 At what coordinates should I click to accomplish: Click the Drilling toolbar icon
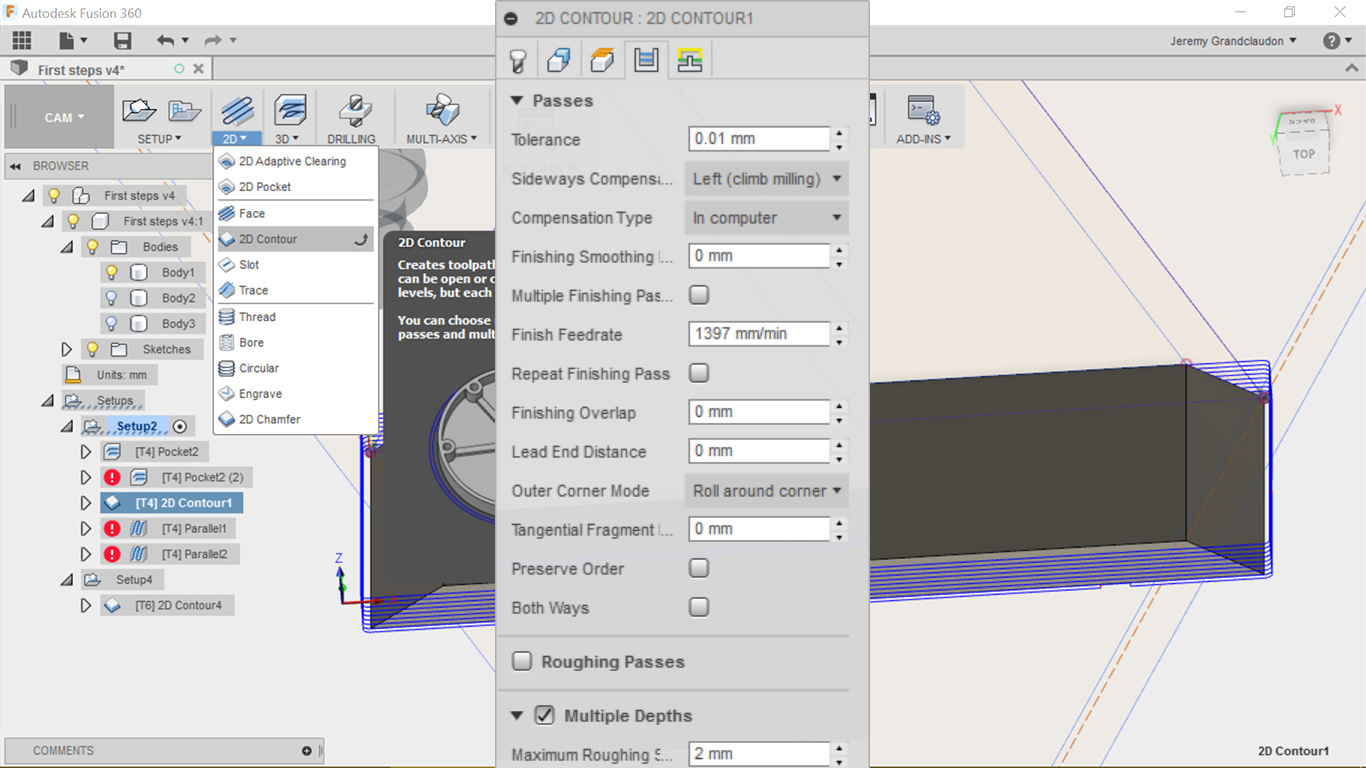click(x=353, y=110)
